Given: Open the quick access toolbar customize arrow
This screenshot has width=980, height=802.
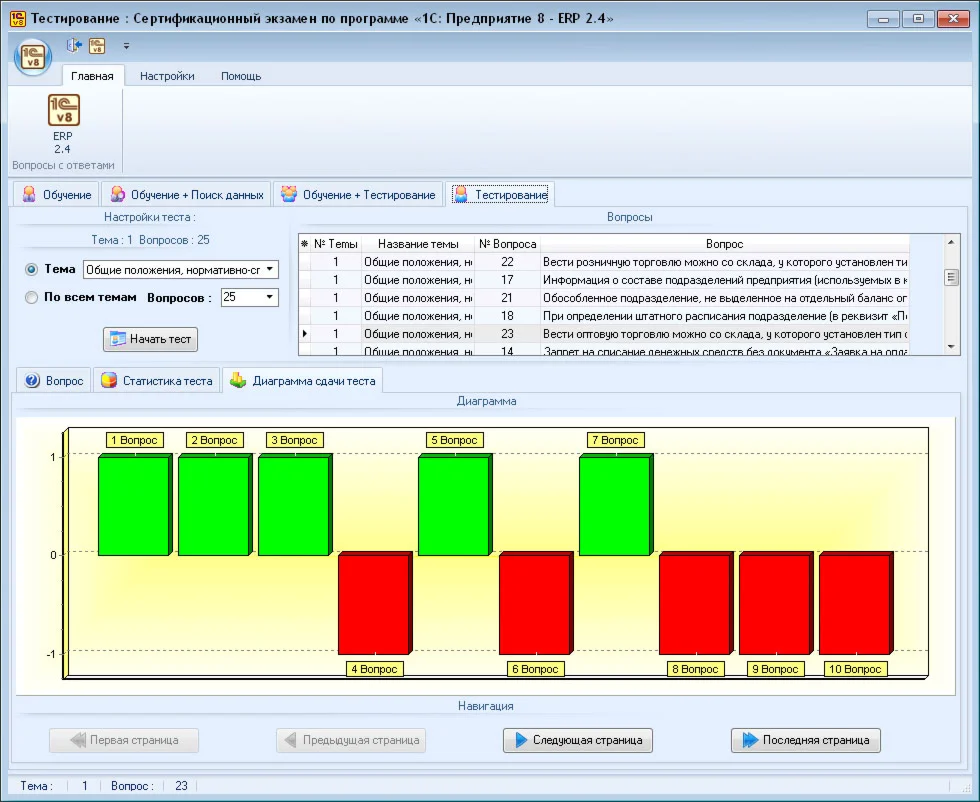Looking at the screenshot, I should pyautogui.click(x=126, y=46).
